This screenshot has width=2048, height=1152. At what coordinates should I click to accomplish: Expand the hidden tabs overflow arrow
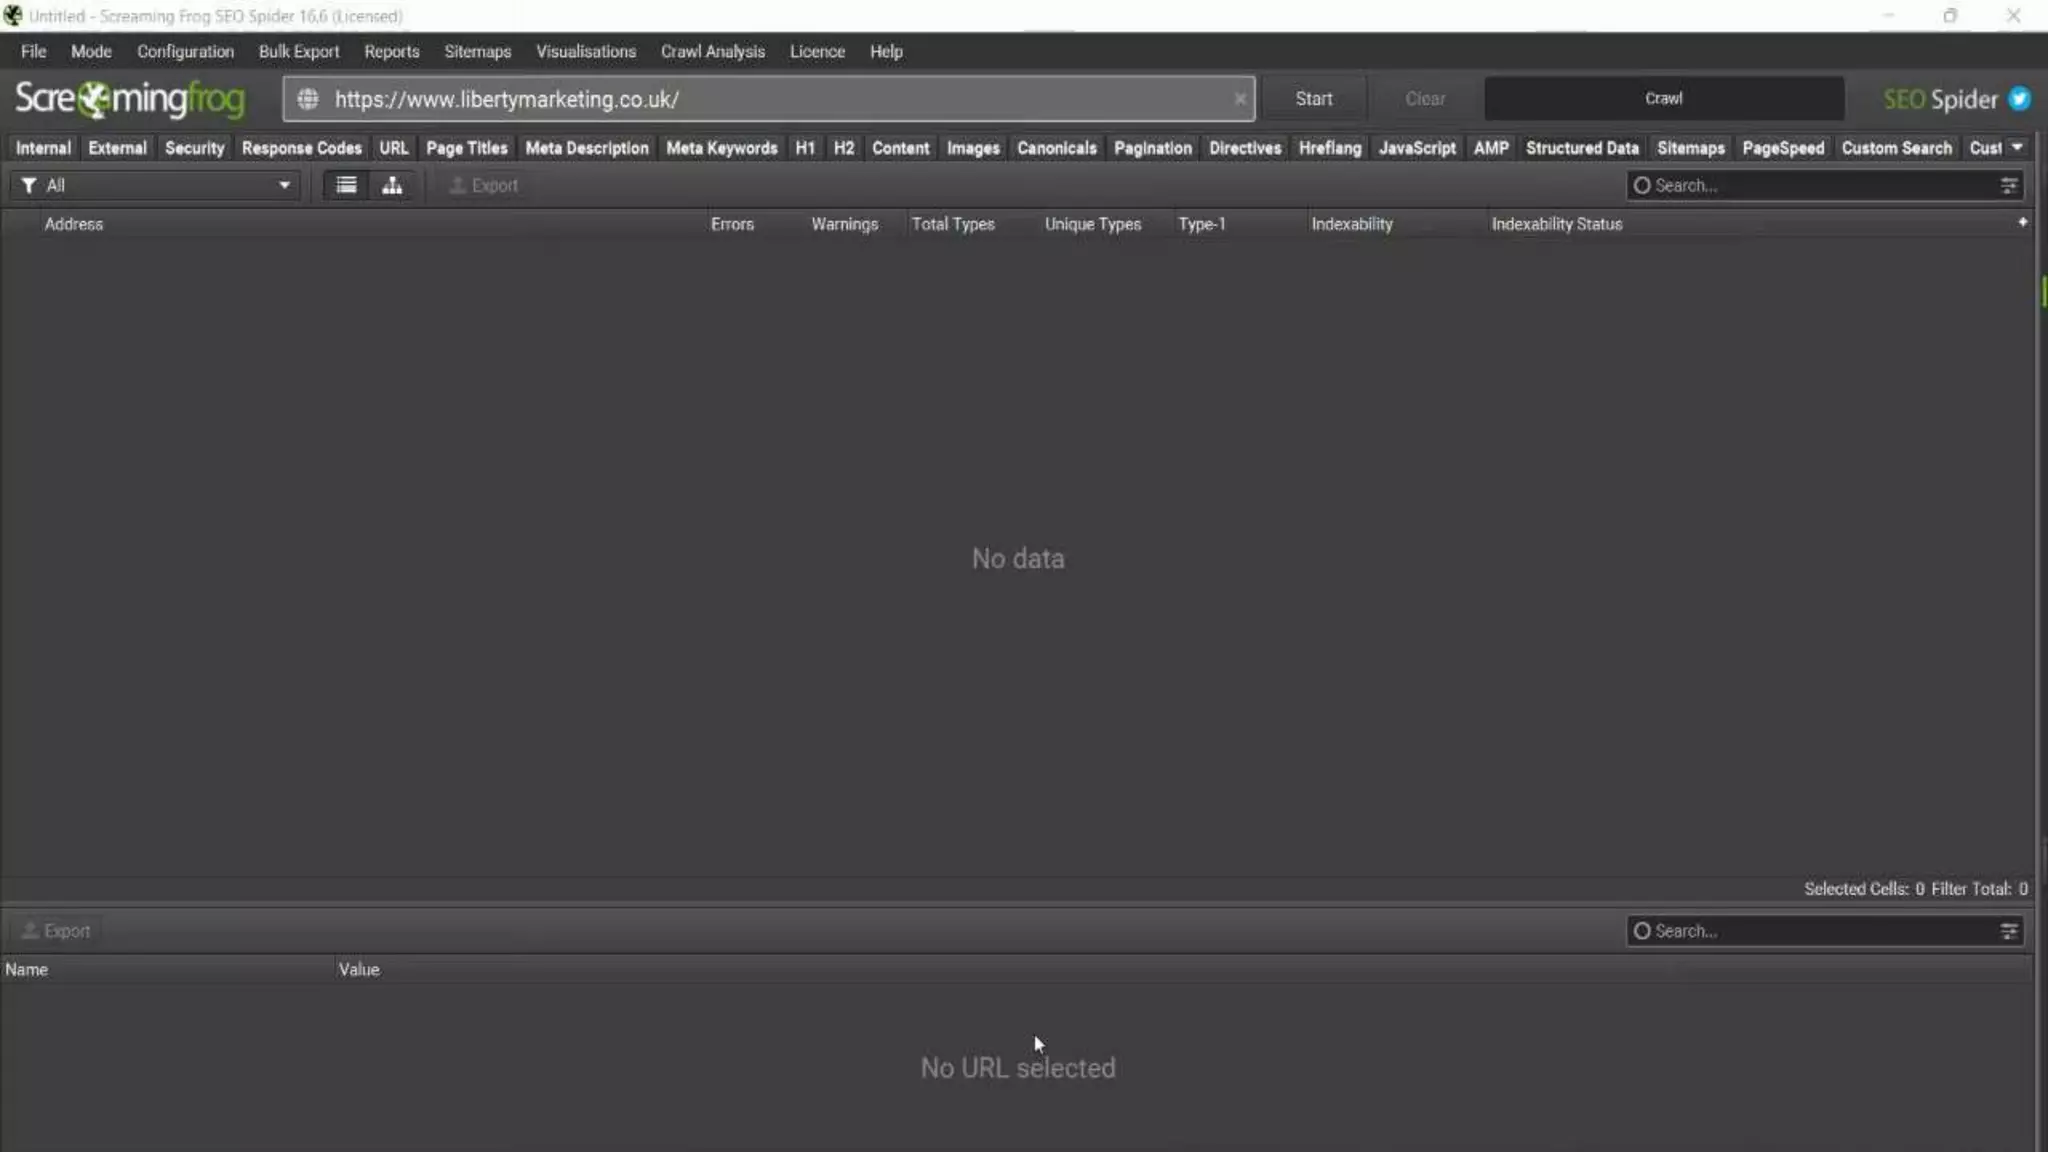(x=2017, y=147)
